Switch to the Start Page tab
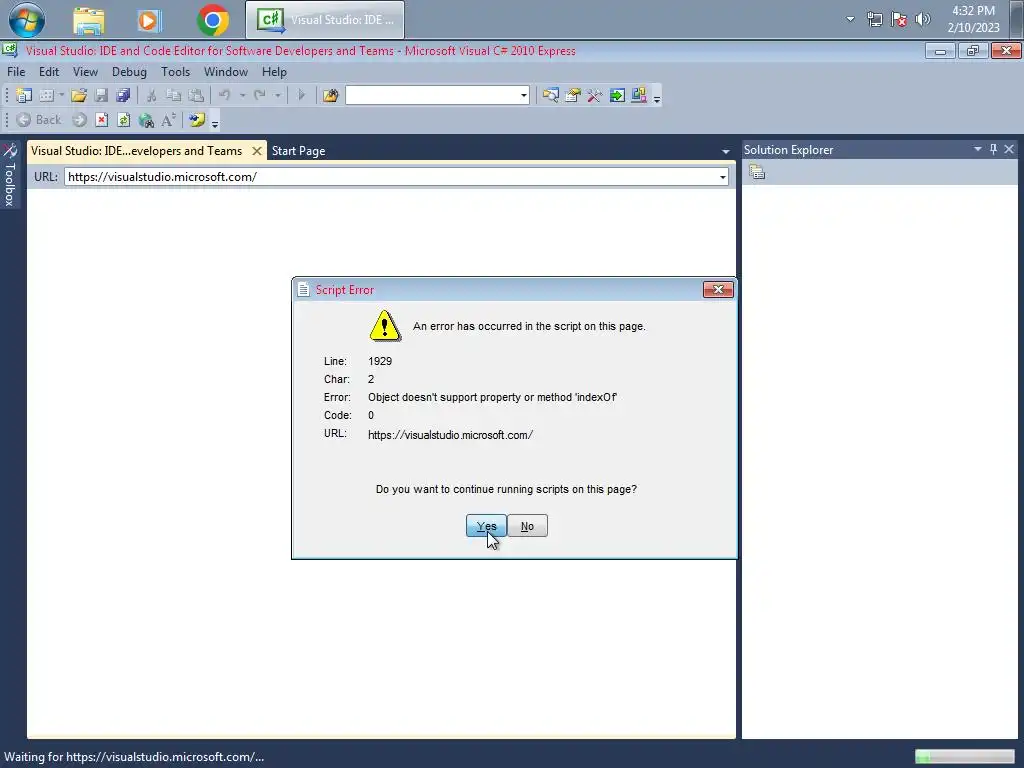Image resolution: width=1024 pixels, height=768 pixels. [298, 151]
